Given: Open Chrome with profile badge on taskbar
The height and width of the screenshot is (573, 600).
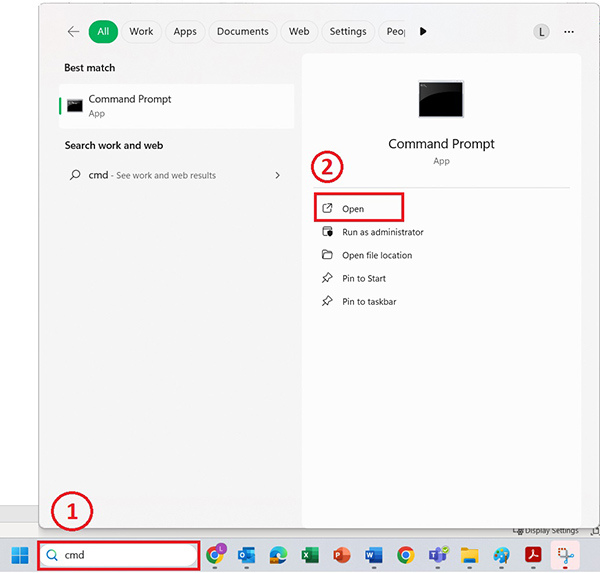Looking at the screenshot, I should [x=215, y=554].
